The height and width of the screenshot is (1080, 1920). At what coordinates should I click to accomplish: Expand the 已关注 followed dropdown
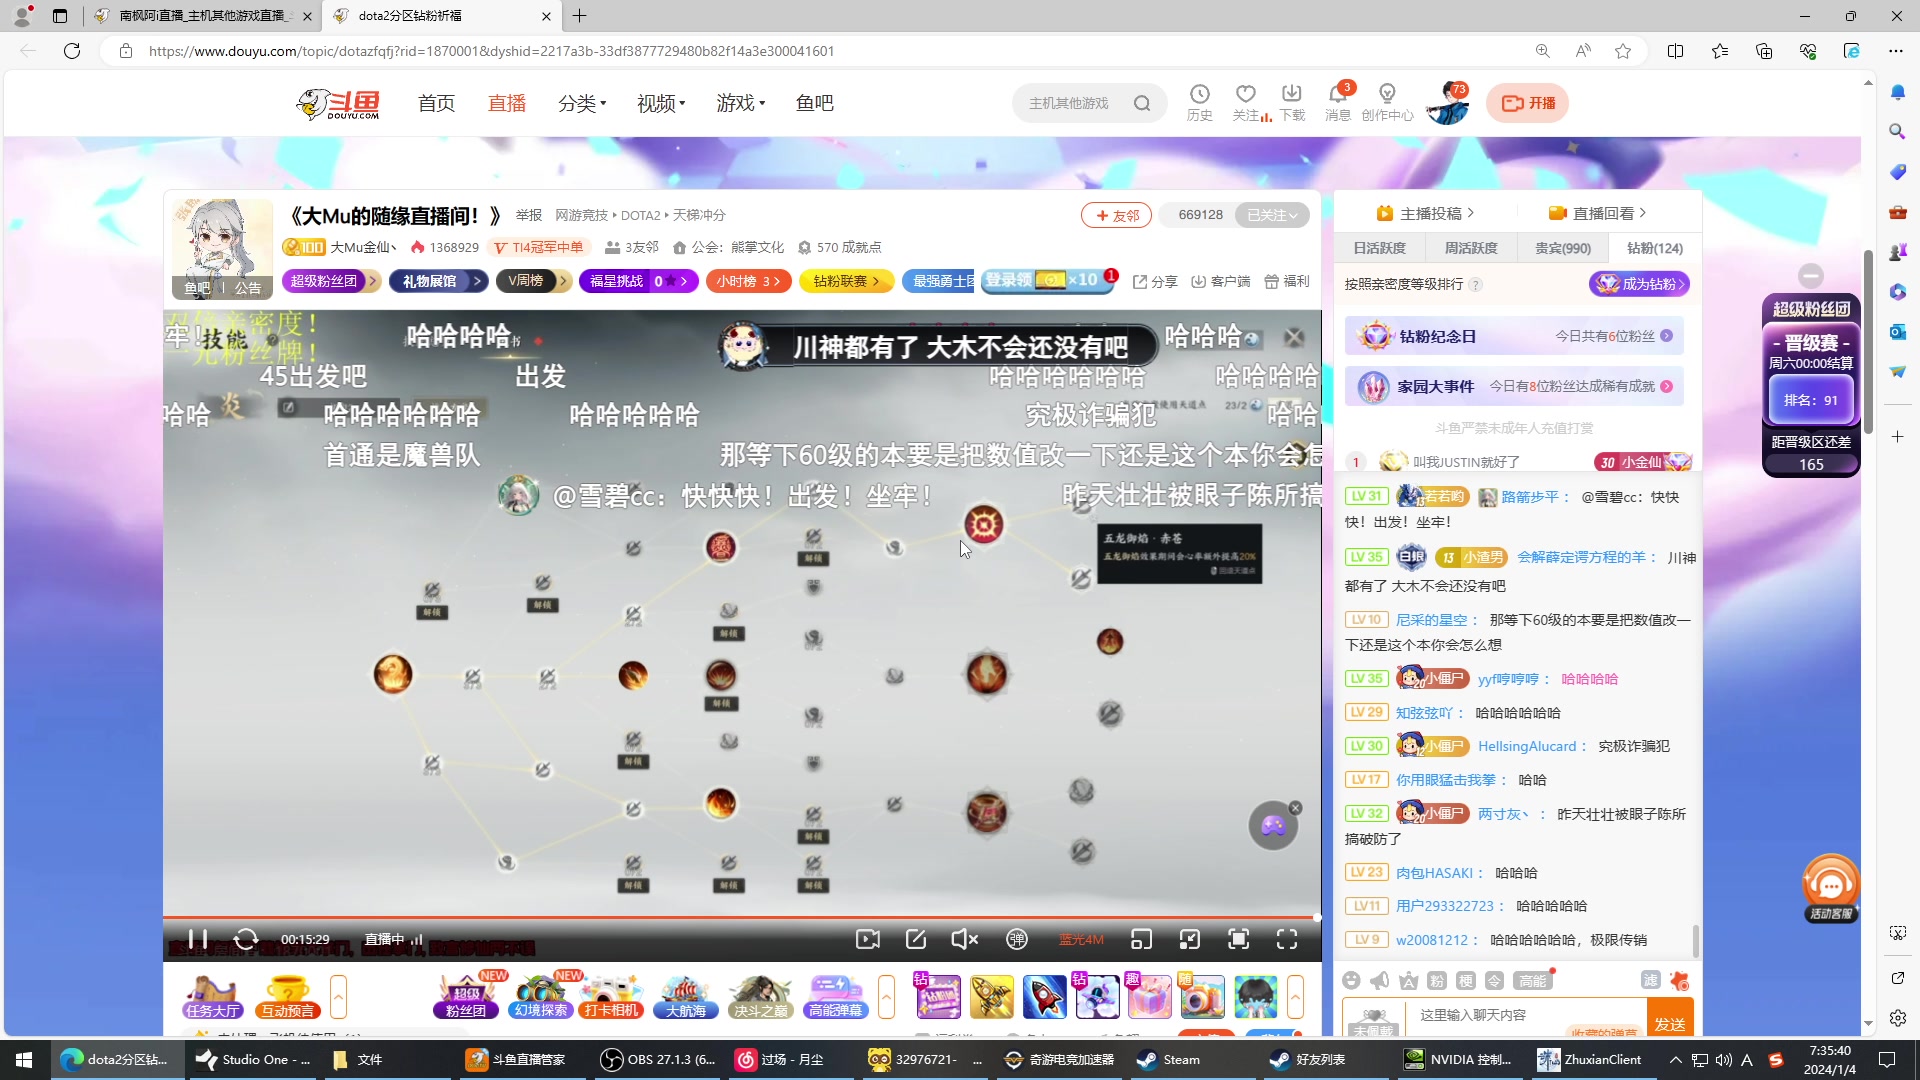click(x=1272, y=215)
